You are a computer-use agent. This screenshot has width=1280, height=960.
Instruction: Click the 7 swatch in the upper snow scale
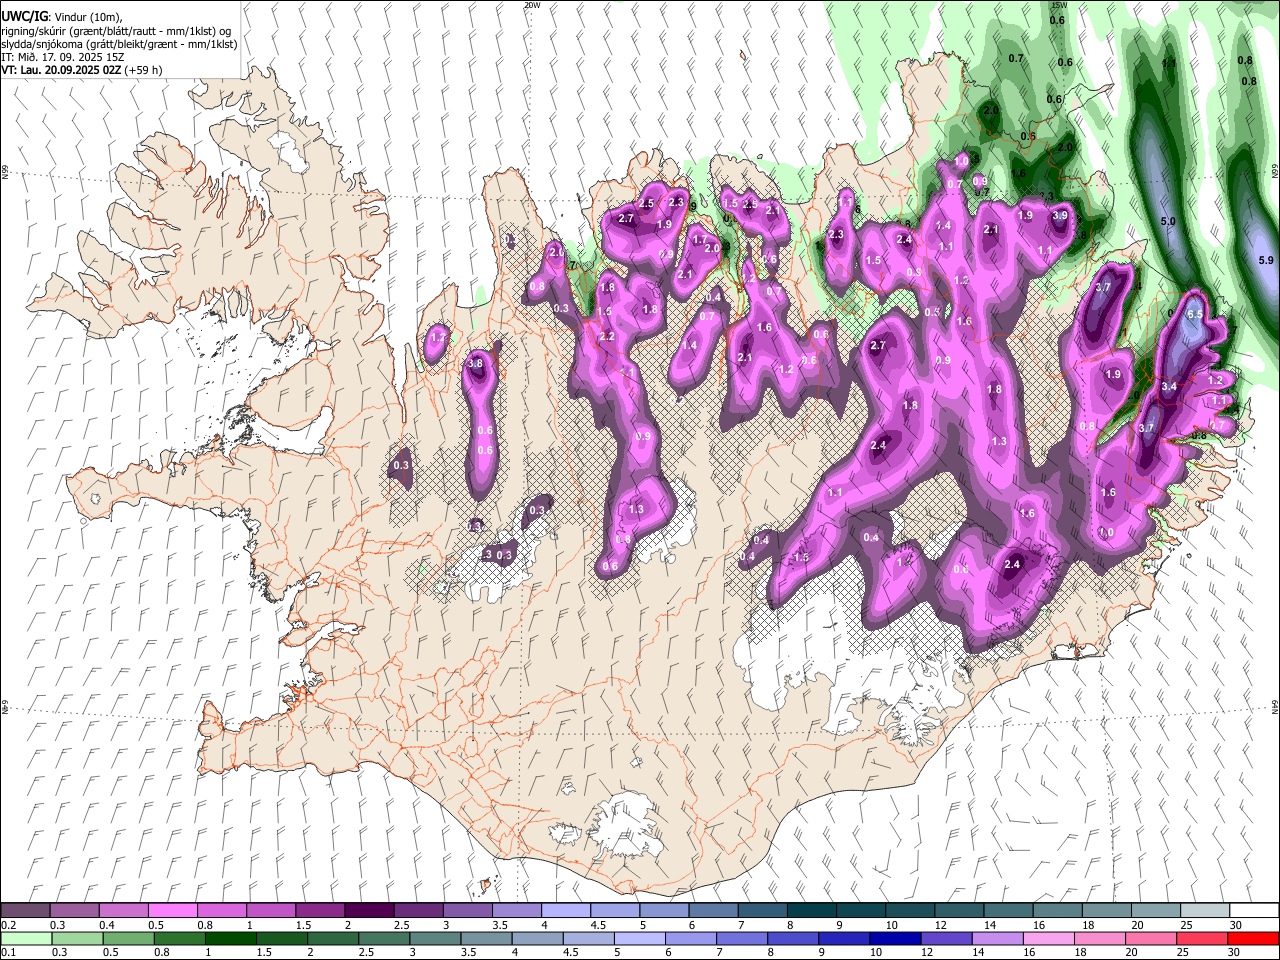(762, 910)
